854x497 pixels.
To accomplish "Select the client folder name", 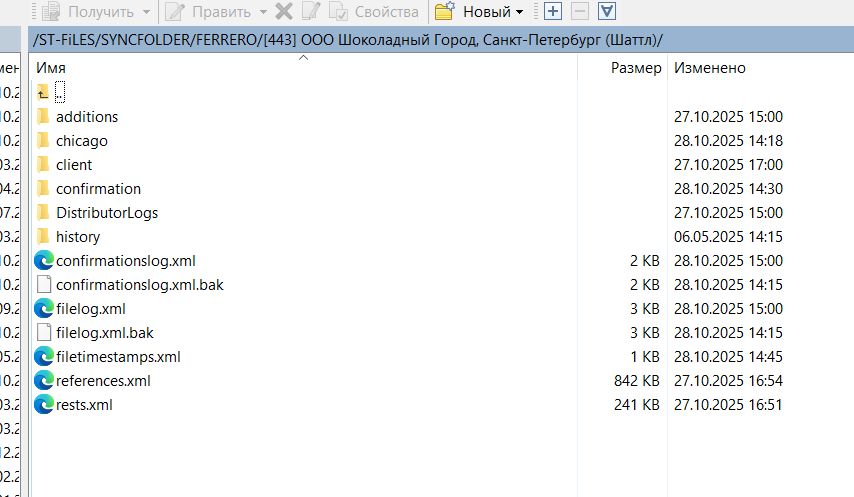I will pyautogui.click(x=74, y=164).
